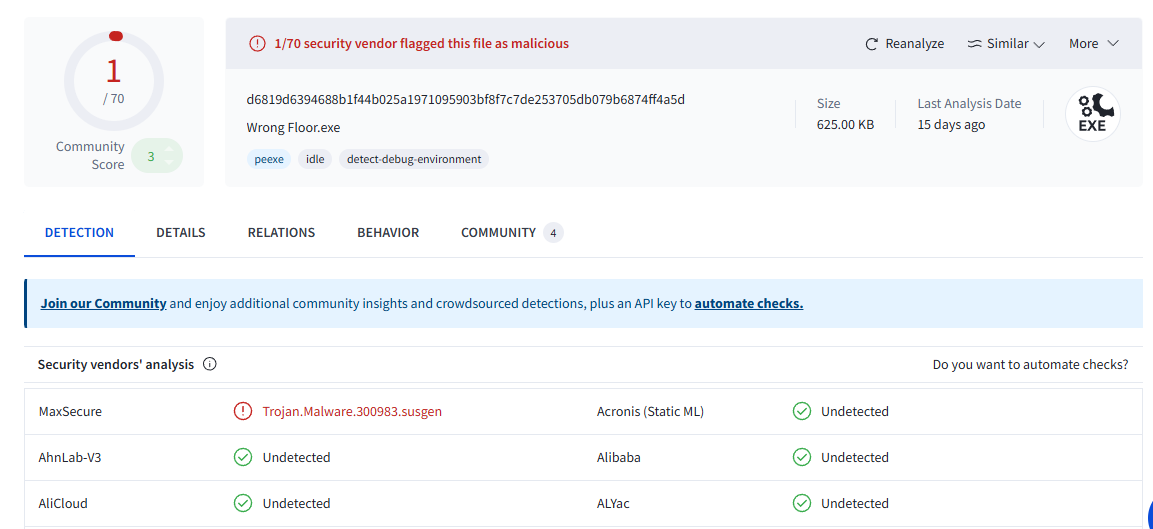This screenshot has width=1153, height=529.
Task: Click green check icon for AhnLab-V3
Action: tap(243, 457)
